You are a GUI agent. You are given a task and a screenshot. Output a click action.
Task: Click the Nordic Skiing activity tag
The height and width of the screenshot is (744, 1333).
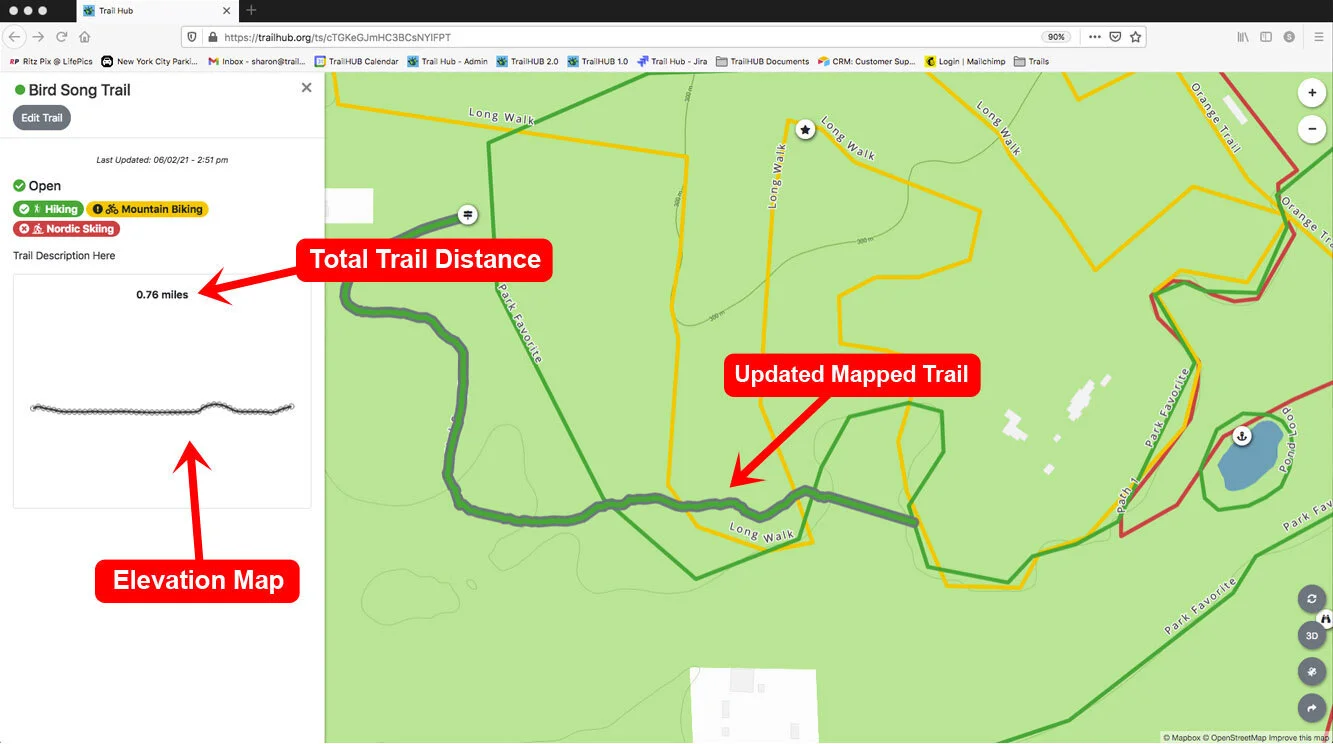(66, 229)
